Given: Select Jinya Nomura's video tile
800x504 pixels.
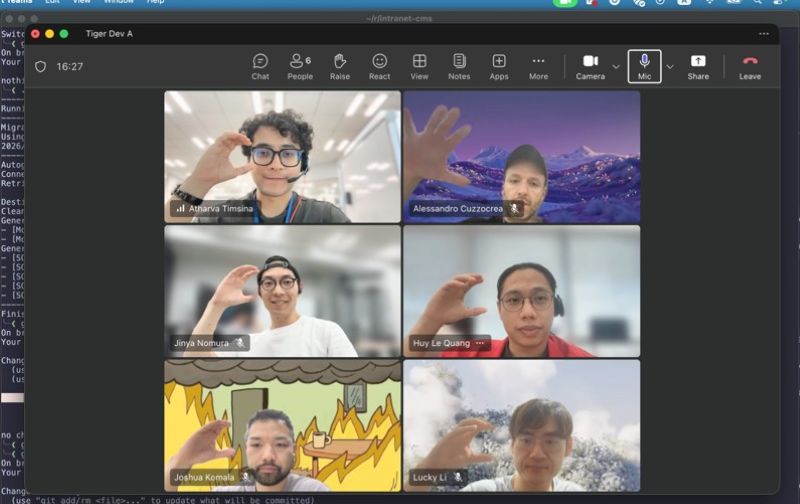Looking at the screenshot, I should 283,291.
